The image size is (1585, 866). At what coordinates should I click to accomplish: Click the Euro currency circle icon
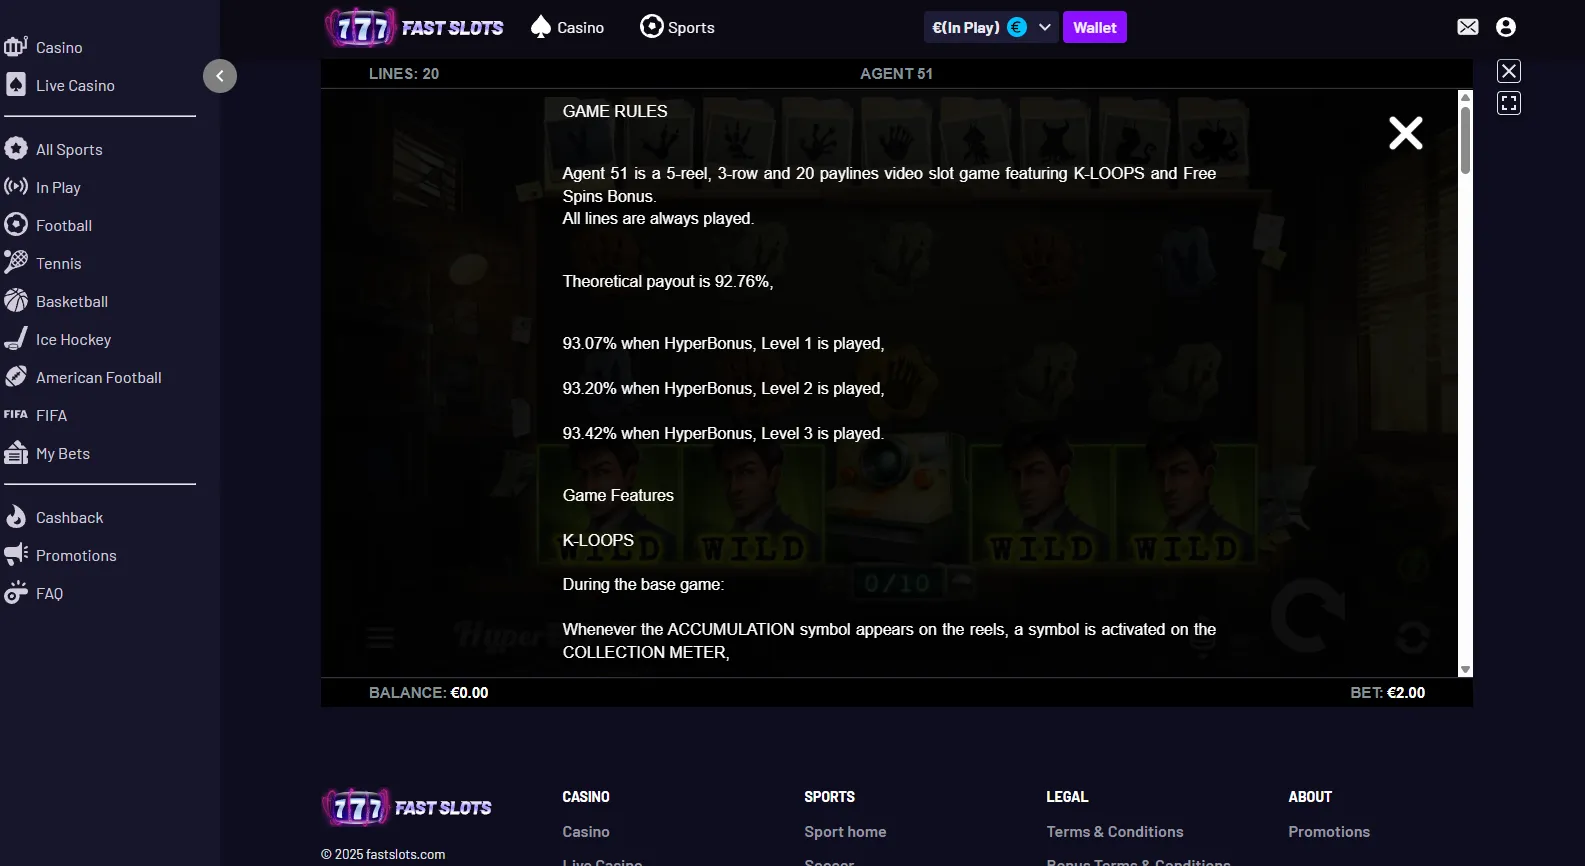point(1017,27)
